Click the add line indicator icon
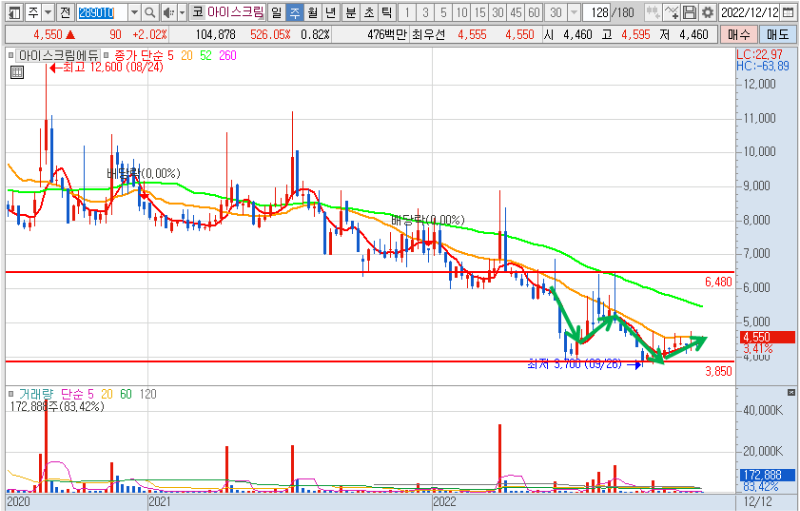The image size is (800, 511). [x=672, y=12]
